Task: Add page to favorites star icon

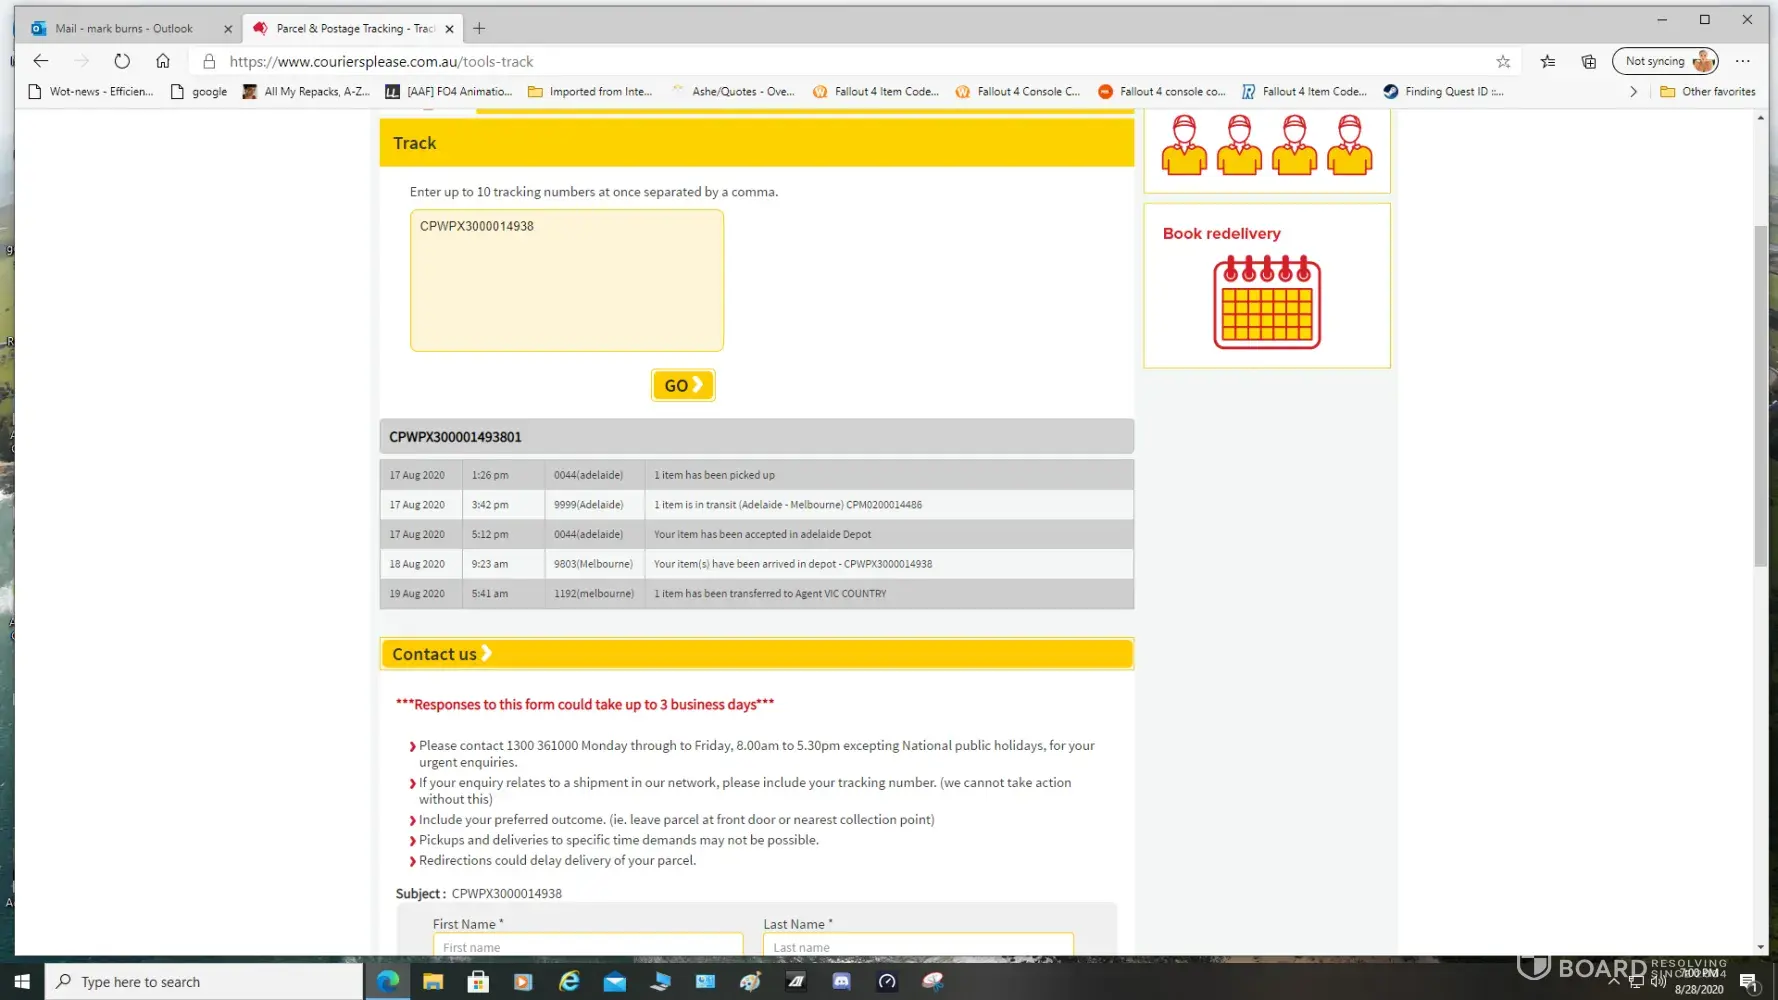Action: tap(1503, 61)
